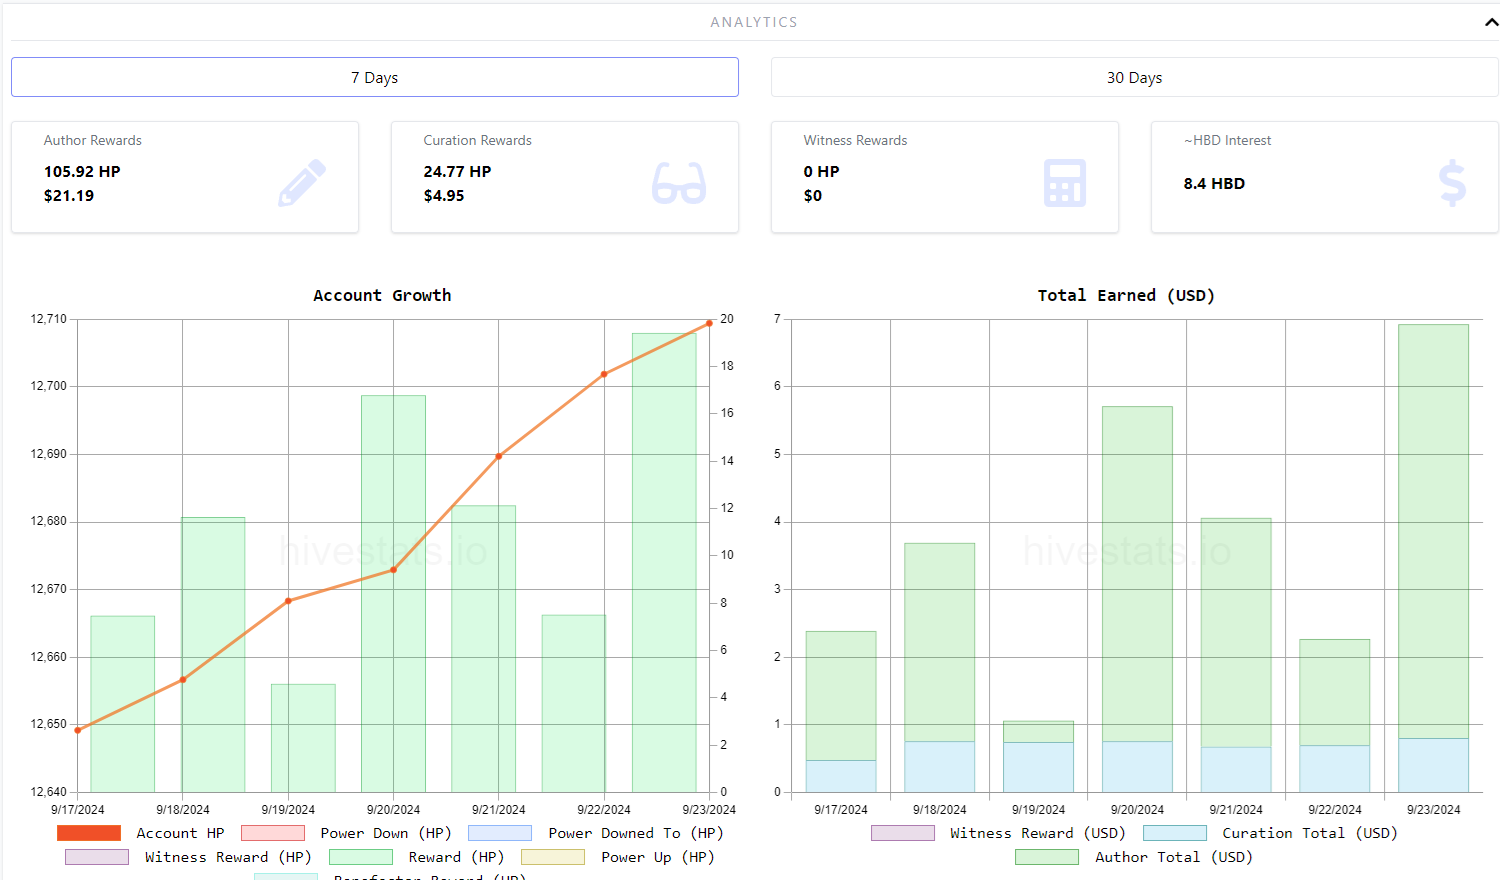Click the ~HBD Interest card heading
Viewport: 1500px width, 880px height.
tap(1227, 141)
